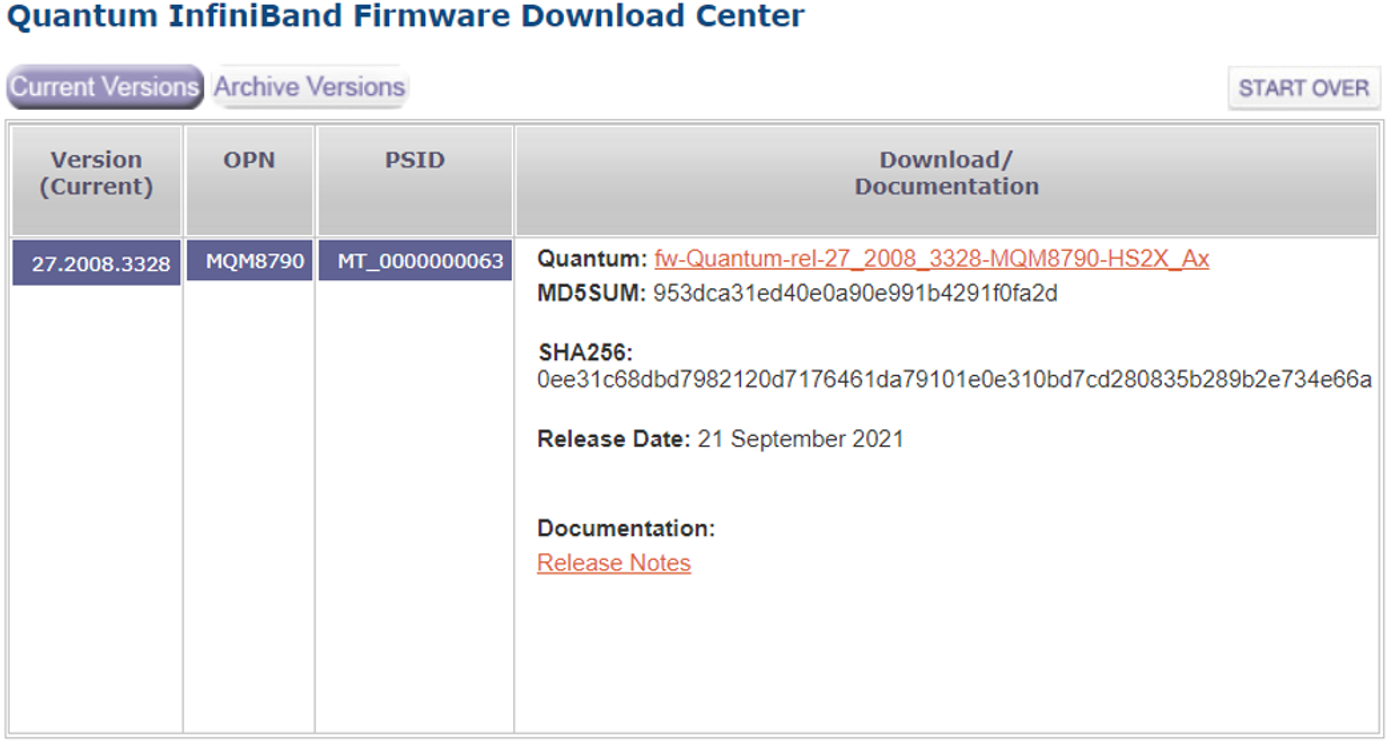This screenshot has height=743, width=1389.
Task: Switch to the Current Versions tab
Action: coord(105,87)
